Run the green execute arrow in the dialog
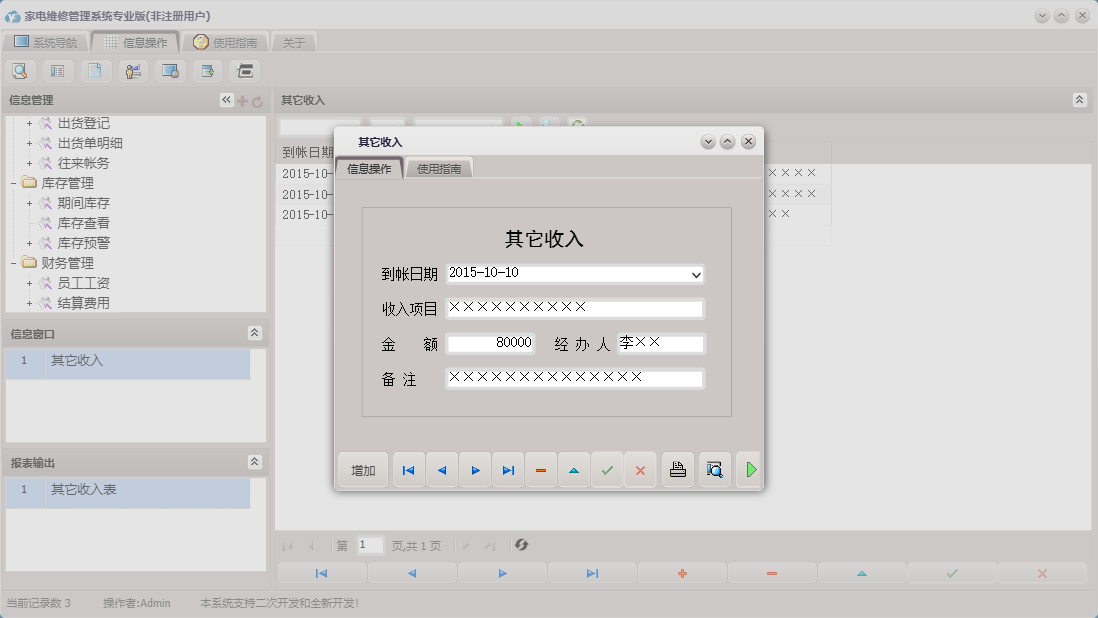Screen dimensions: 1098x618 point(749,469)
